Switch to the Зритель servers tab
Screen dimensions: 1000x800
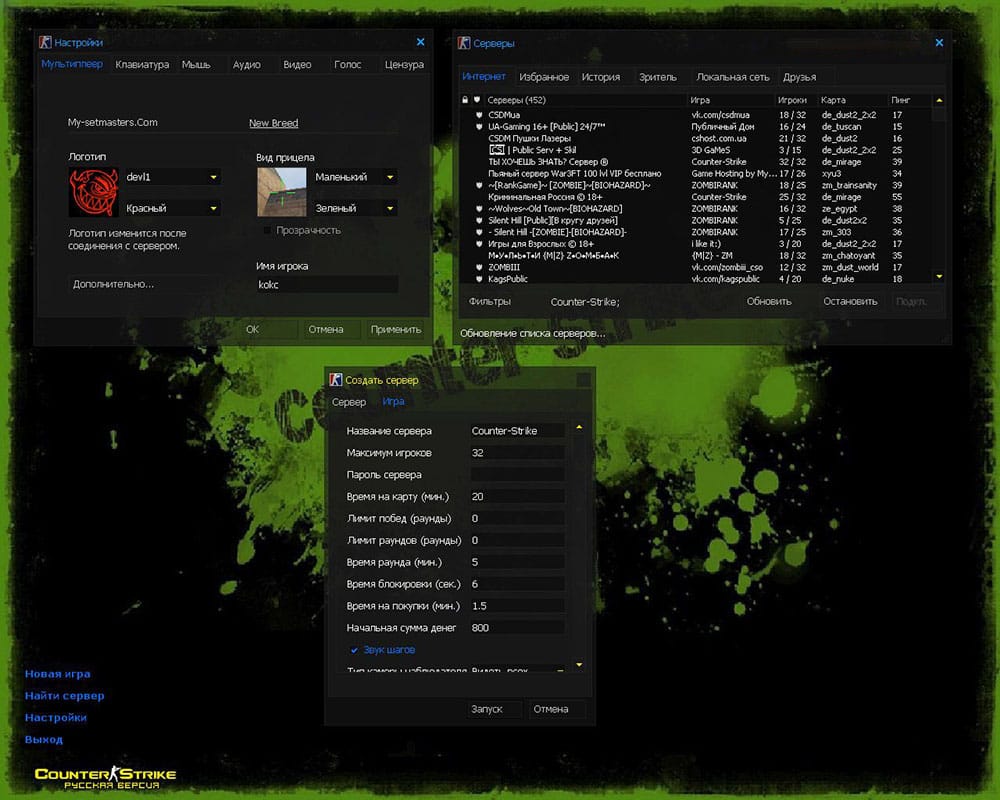[658, 77]
